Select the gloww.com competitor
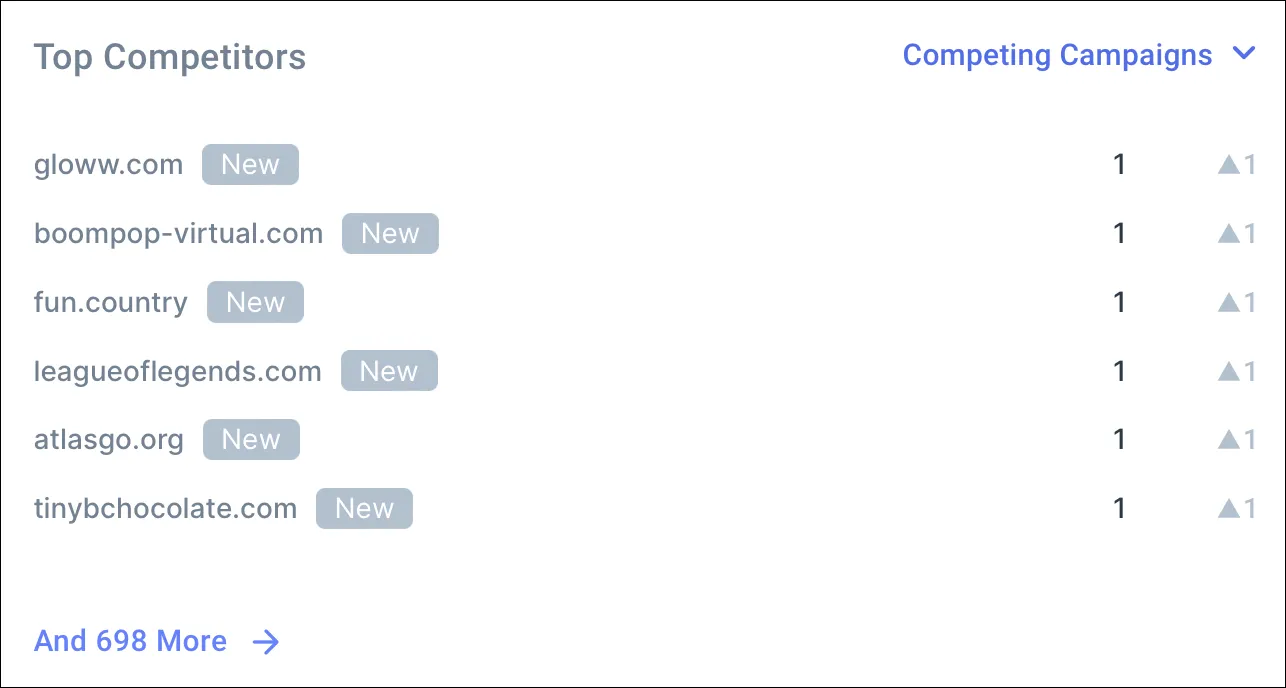This screenshot has height=688, width=1286. 109,165
